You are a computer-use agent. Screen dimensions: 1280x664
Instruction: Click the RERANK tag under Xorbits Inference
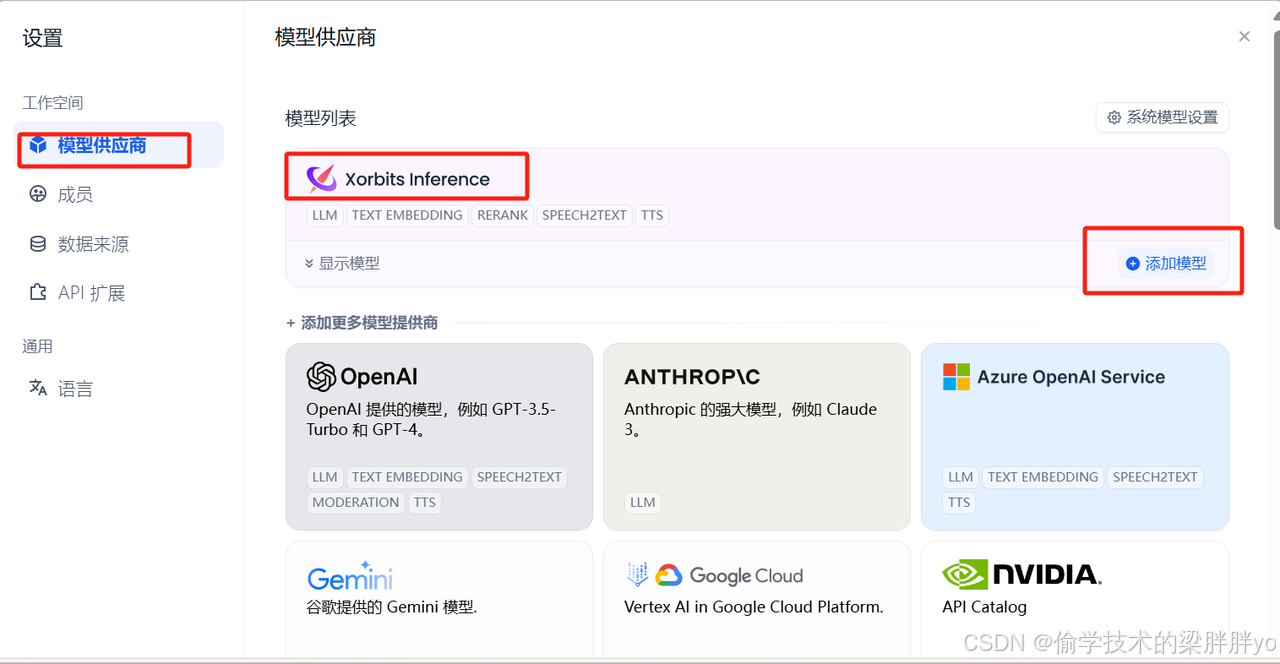502,215
